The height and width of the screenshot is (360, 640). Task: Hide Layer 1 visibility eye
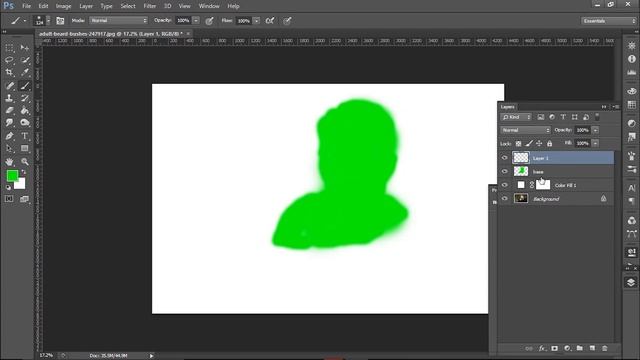tap(504, 158)
